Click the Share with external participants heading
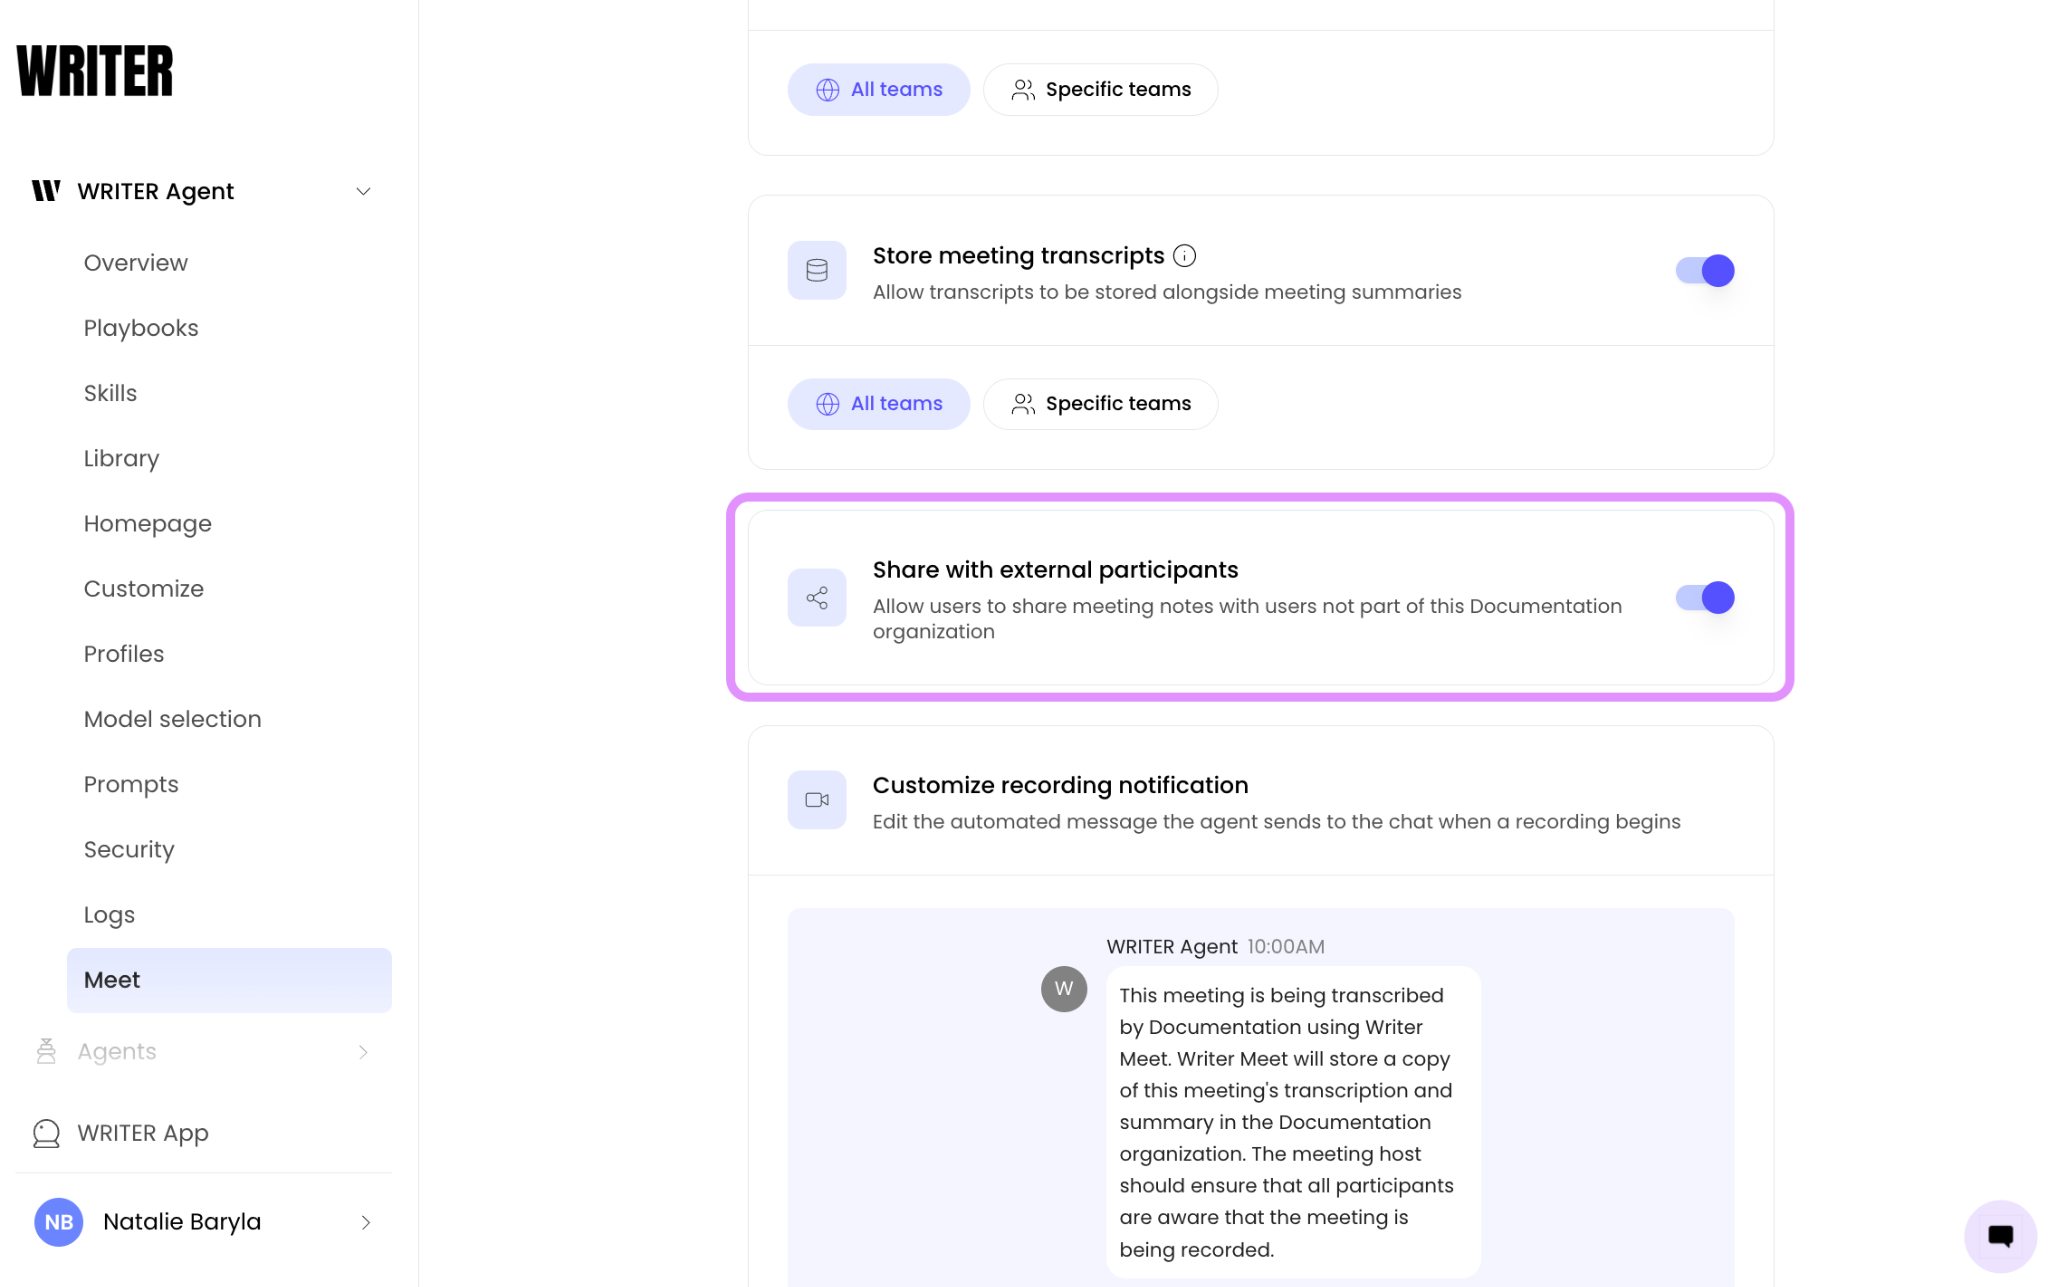Screen dimensions: 2048x1287 tap(1055, 570)
